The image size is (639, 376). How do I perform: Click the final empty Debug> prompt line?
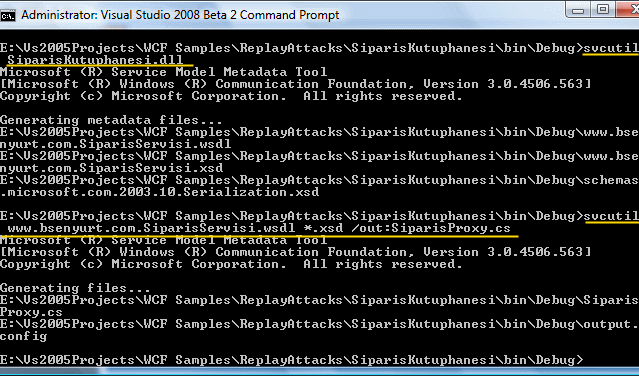292,360
